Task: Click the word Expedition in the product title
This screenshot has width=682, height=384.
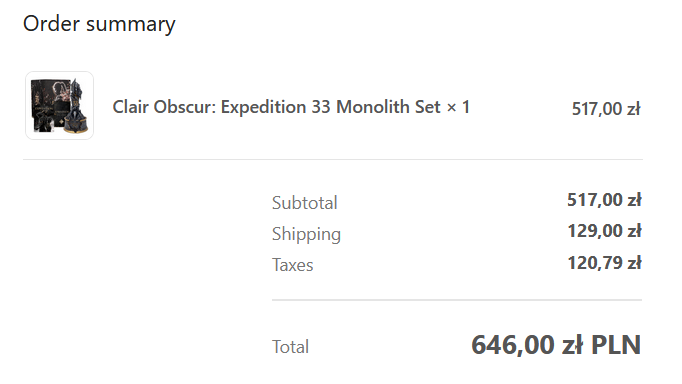Action: coord(263,107)
